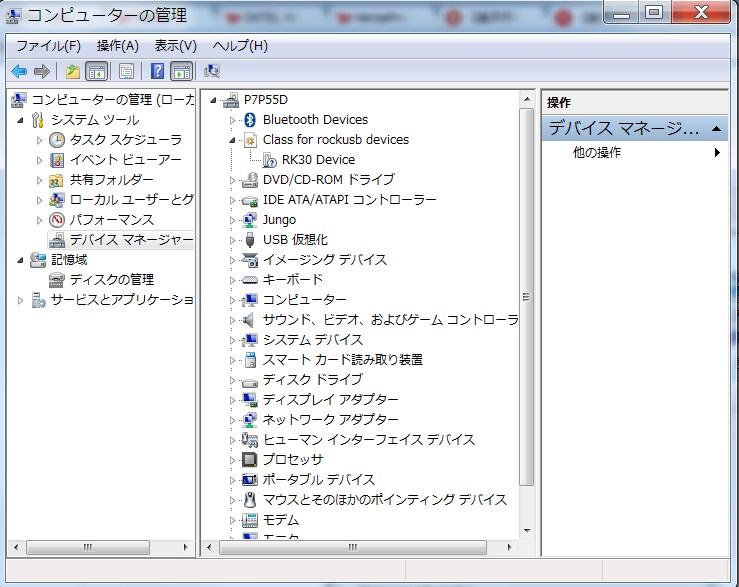
Task: Open the ファイル(F) menu
Action: pyautogui.click(x=48, y=46)
